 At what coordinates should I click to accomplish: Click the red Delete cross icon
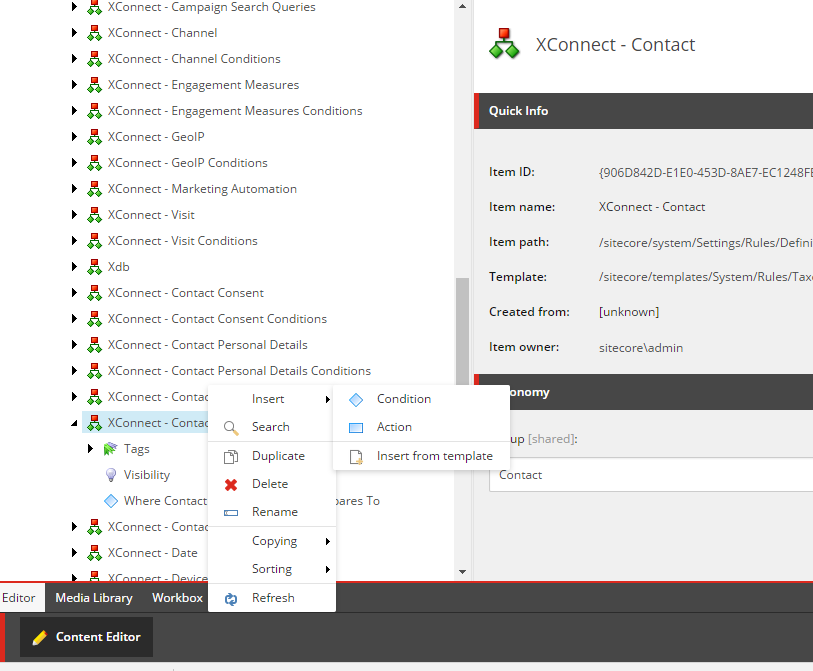(231, 484)
